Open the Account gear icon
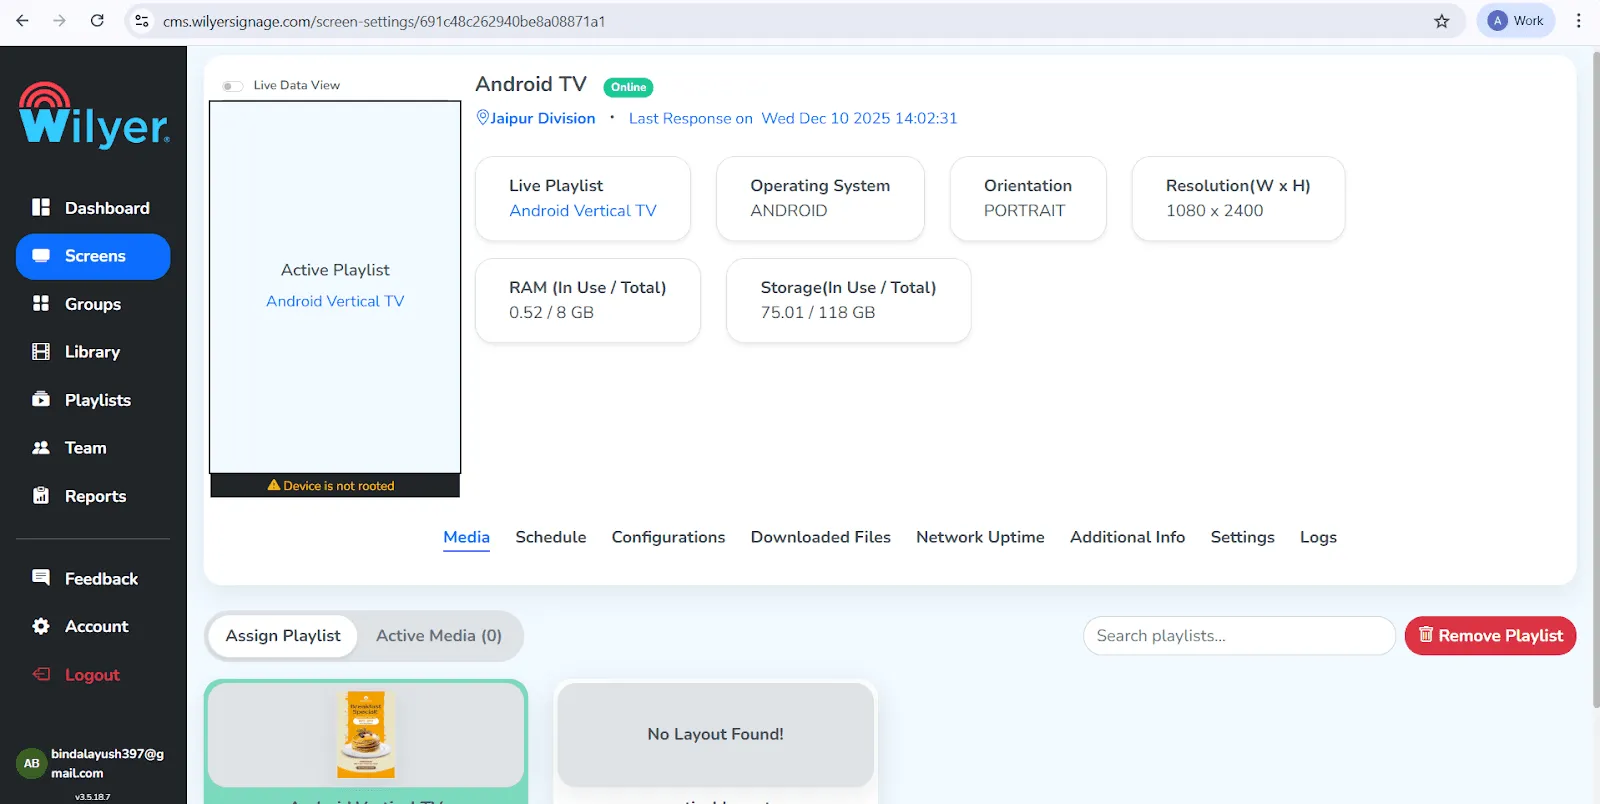 (x=41, y=626)
